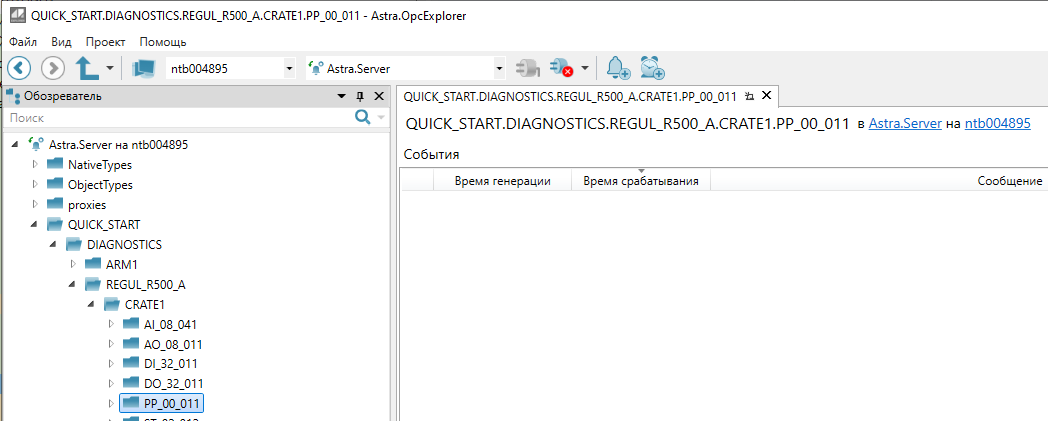Open the ntb004895 computer dropdown
Viewport: 1048px width, 421px height.
click(289, 69)
